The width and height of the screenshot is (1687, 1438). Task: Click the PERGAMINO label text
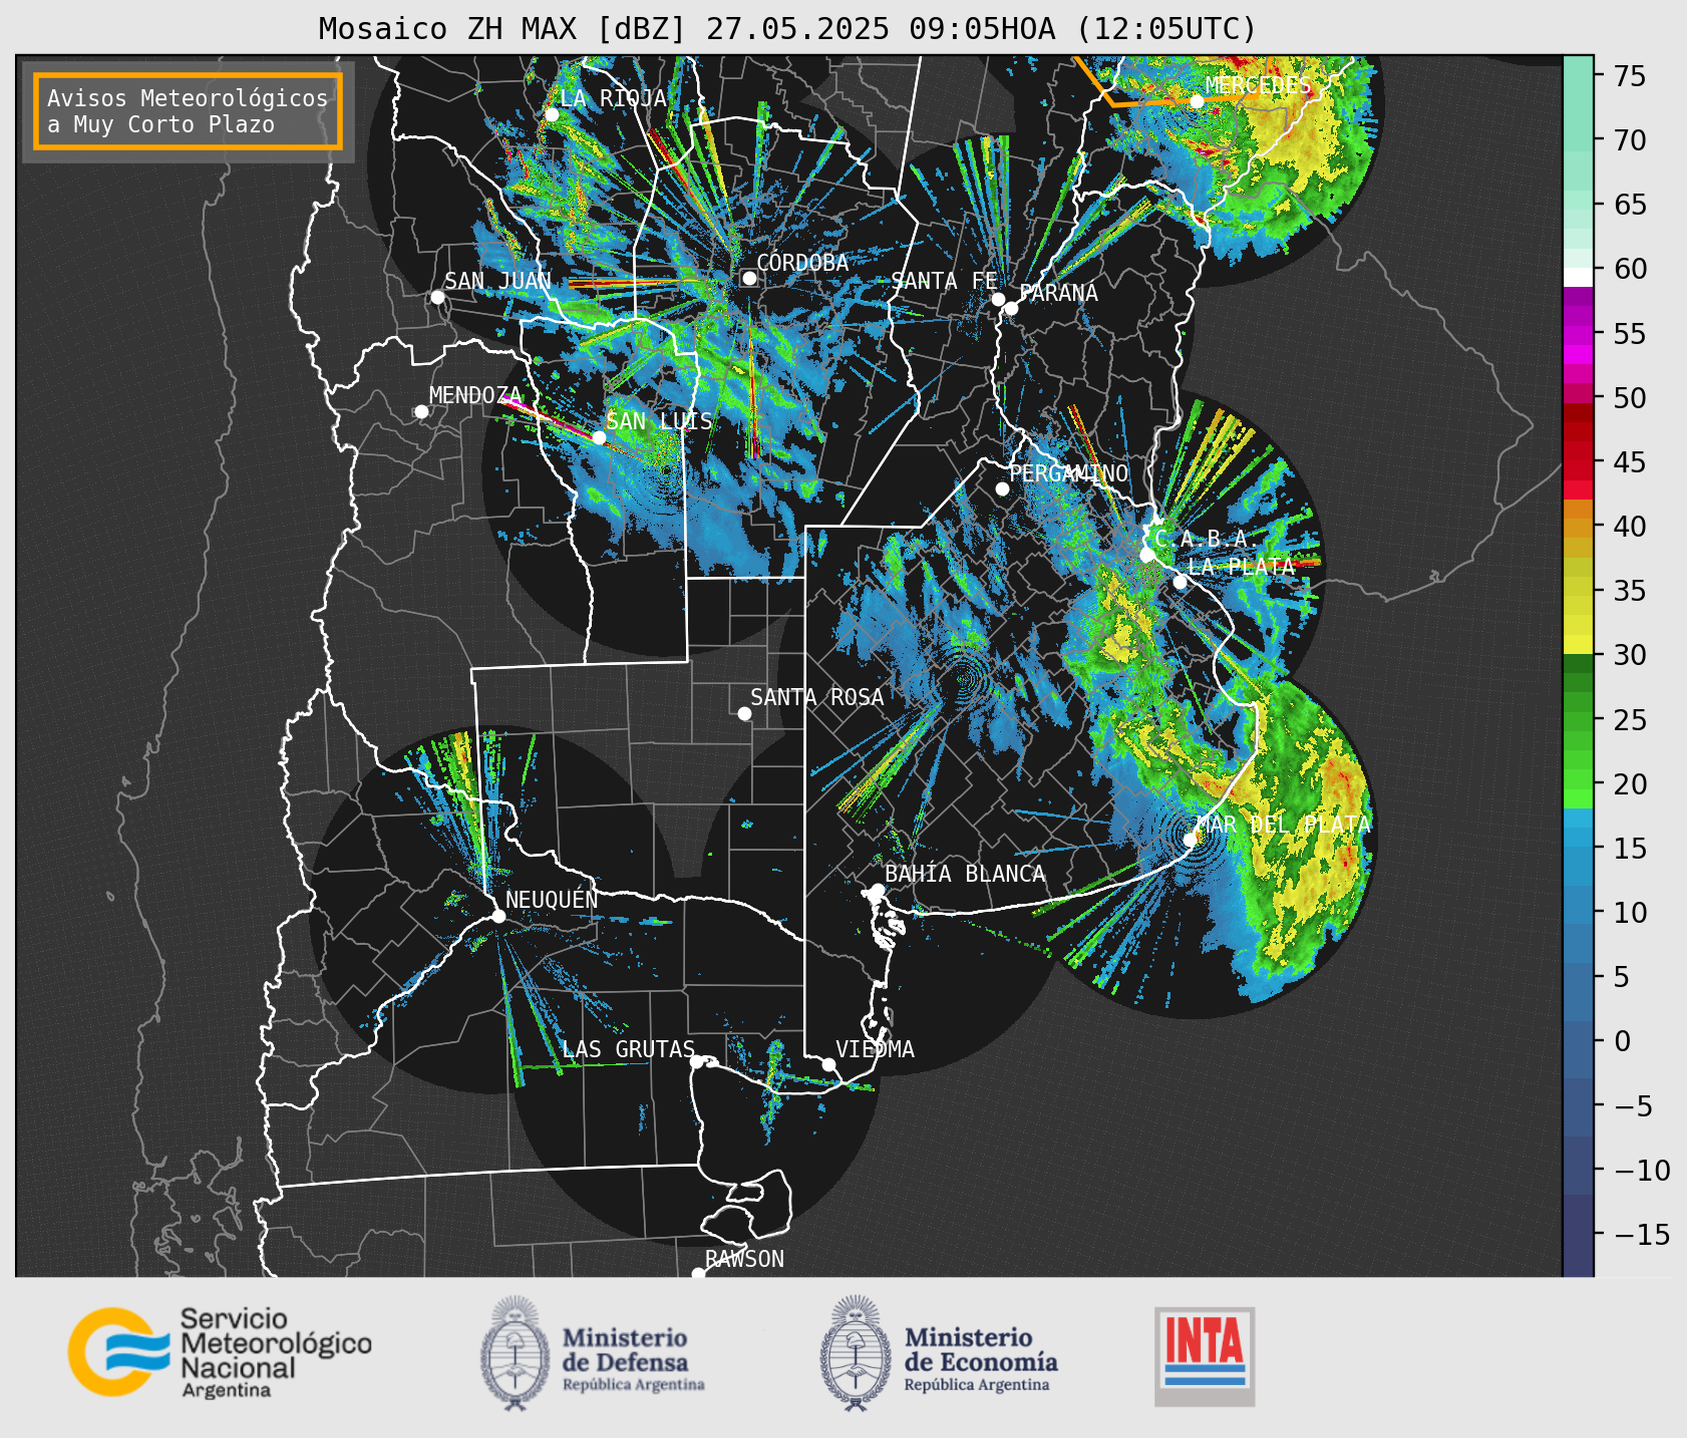pos(1069,473)
